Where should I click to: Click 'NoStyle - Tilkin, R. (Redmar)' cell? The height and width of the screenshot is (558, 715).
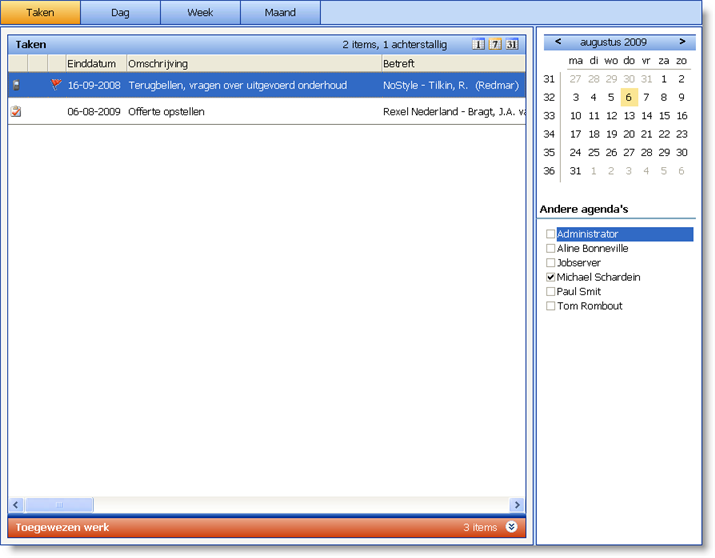coord(451,85)
